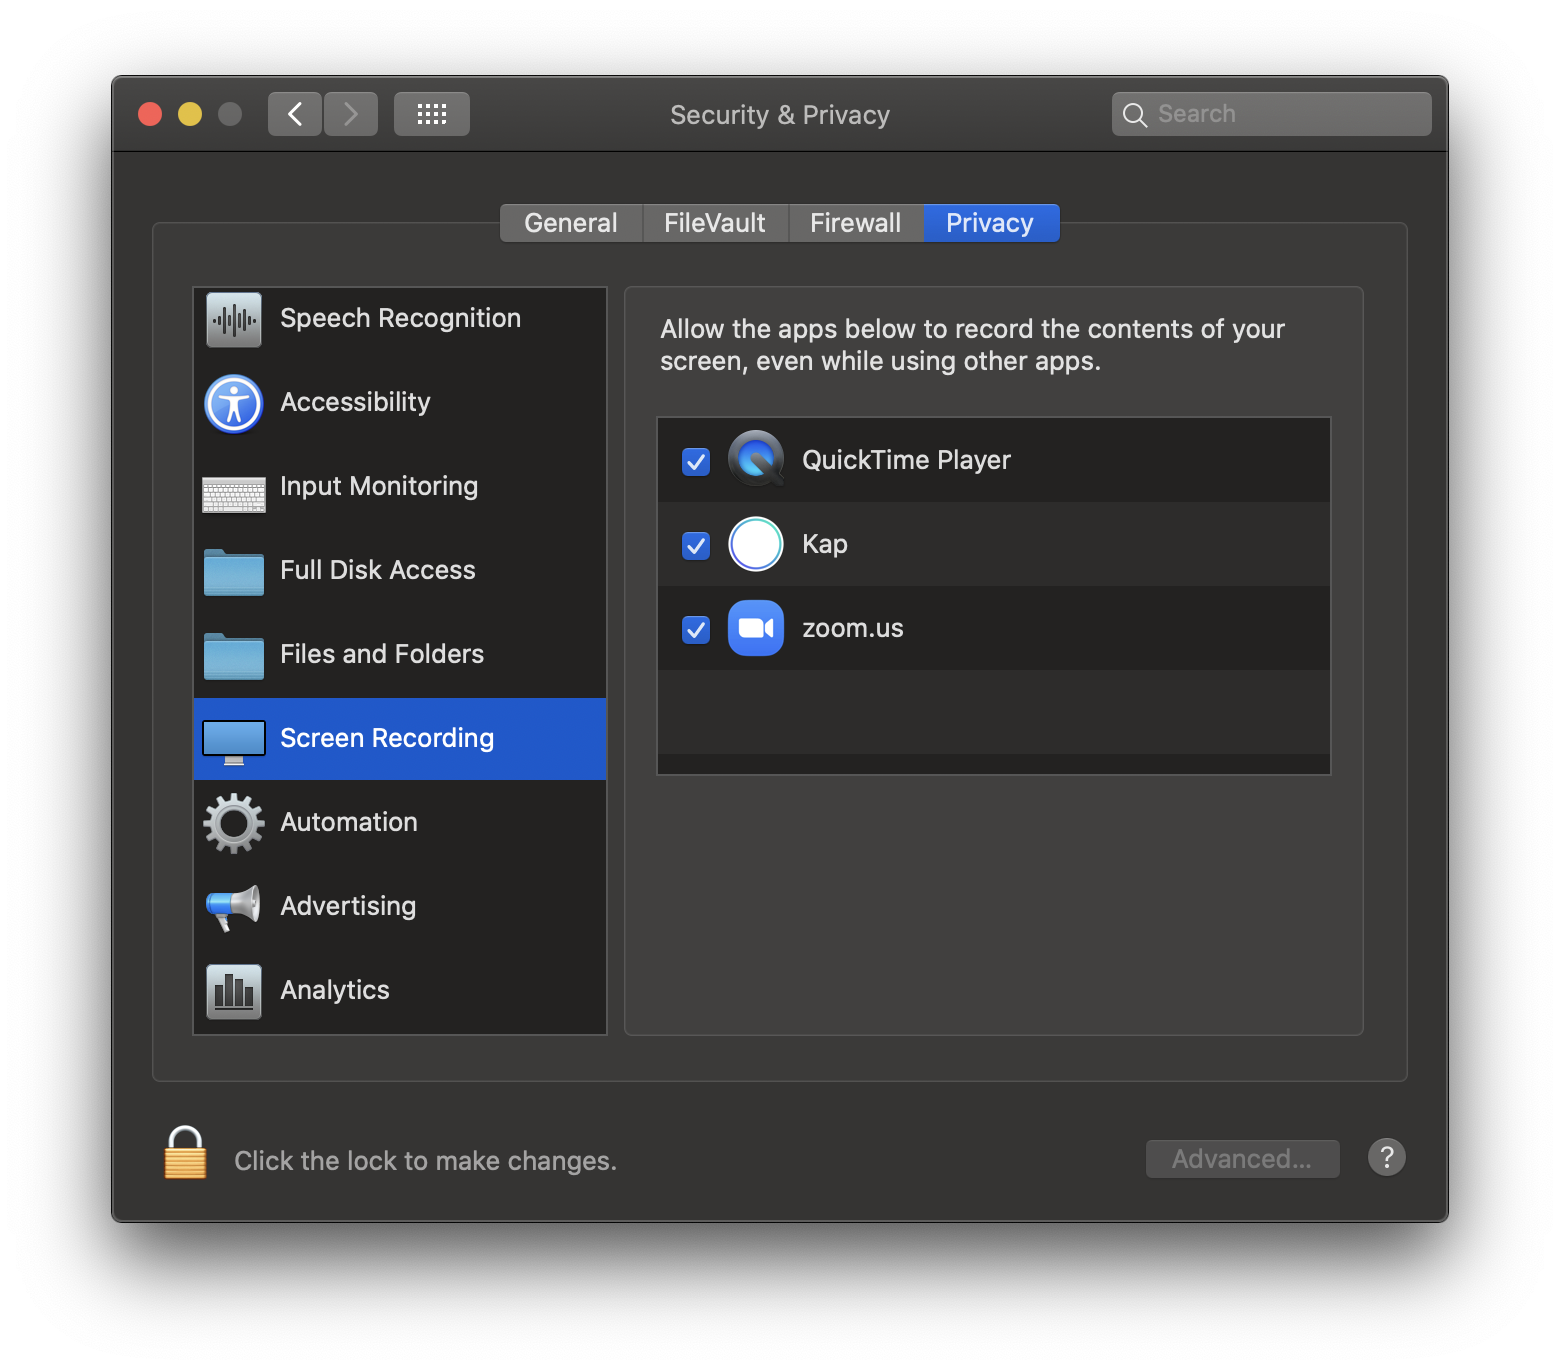Open help with the question mark button
The image size is (1560, 1370).
point(1387,1157)
